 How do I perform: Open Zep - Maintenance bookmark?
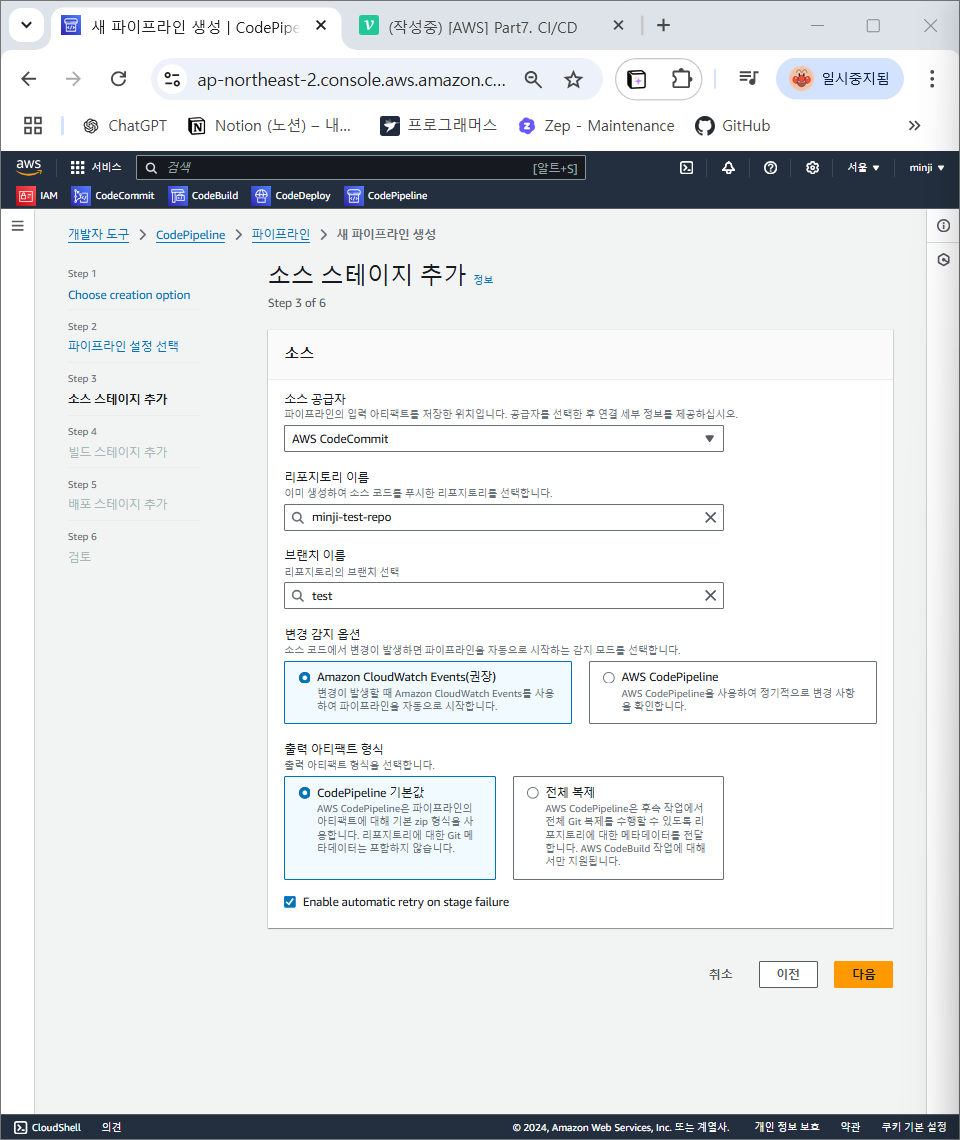[x=596, y=126]
